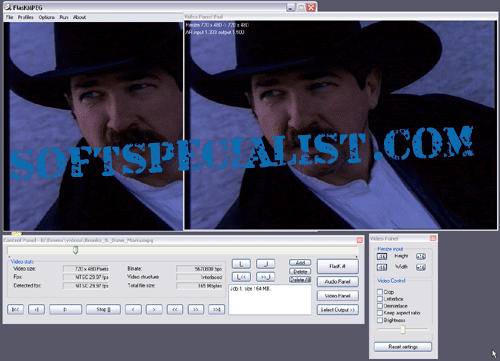Screen dimensions: 500x361
Task: Set end mark with the ] button
Action: pos(266,264)
